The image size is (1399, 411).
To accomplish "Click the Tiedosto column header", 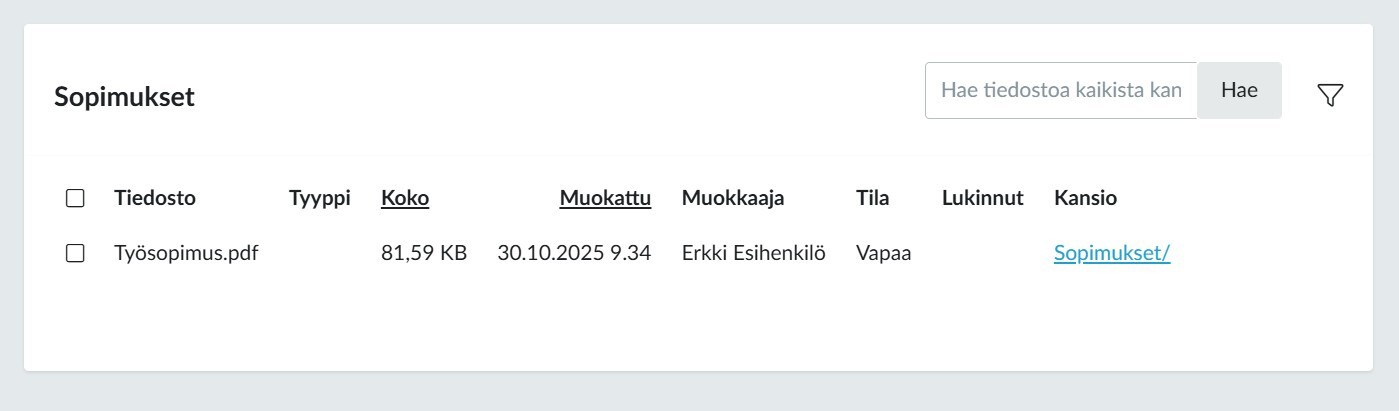I will coord(155,198).
